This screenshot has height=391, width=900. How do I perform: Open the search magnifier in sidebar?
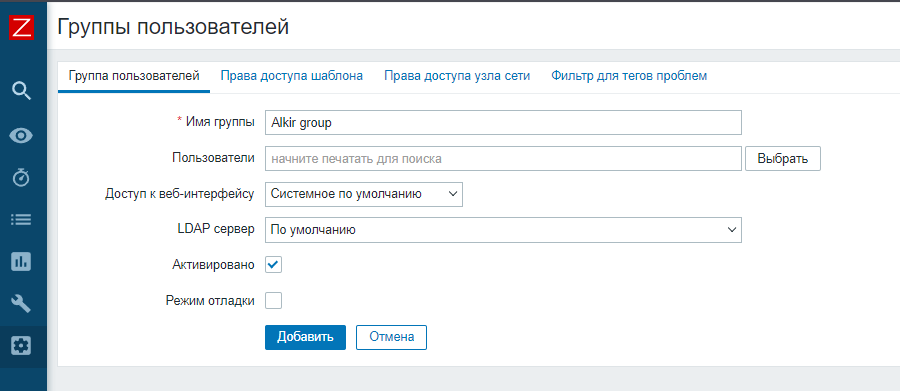pyautogui.click(x=21, y=91)
